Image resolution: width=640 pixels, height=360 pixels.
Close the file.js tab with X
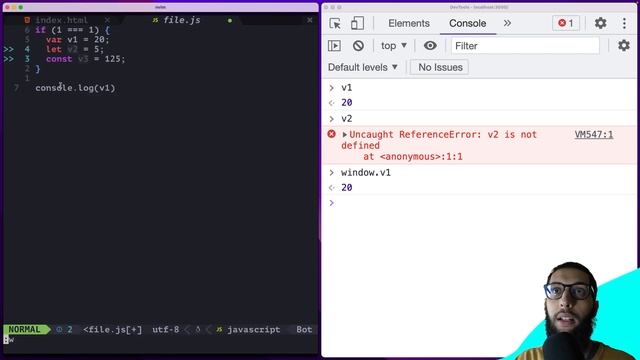click(310, 20)
